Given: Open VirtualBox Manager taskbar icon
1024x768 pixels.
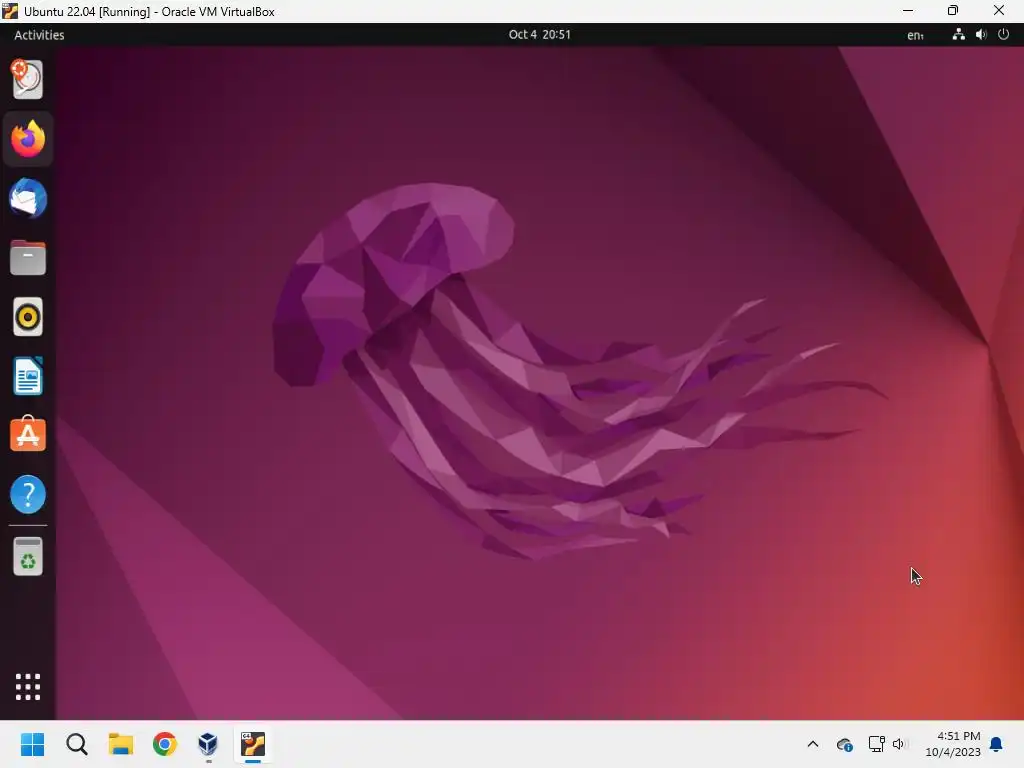Looking at the screenshot, I should point(208,744).
